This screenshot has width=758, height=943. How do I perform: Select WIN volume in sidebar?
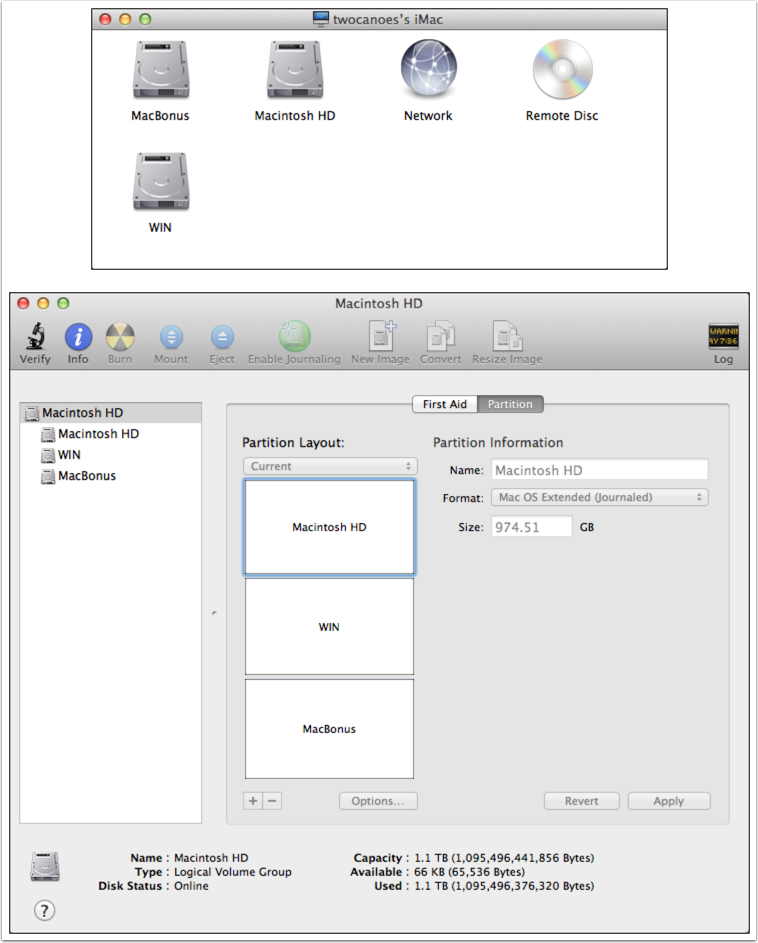[111, 455]
